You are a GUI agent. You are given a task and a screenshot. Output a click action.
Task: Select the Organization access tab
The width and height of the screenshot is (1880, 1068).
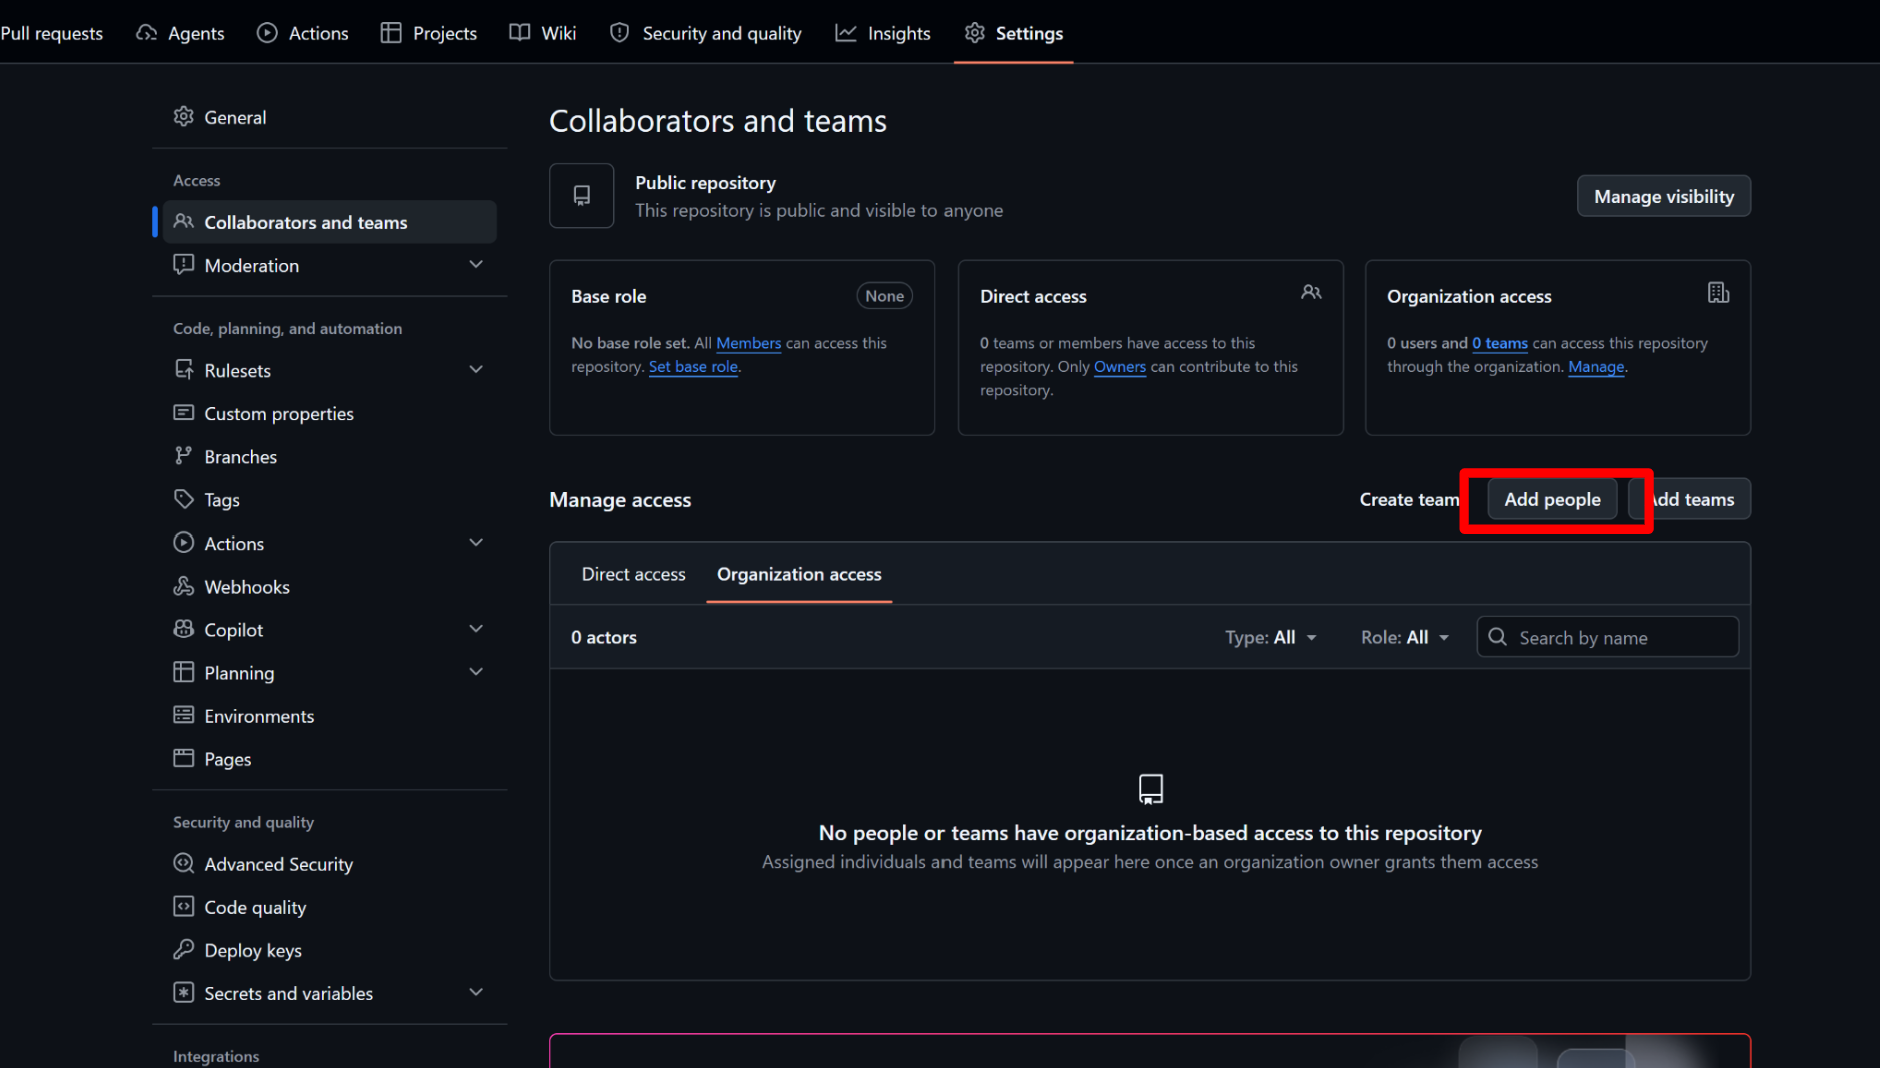pos(799,574)
